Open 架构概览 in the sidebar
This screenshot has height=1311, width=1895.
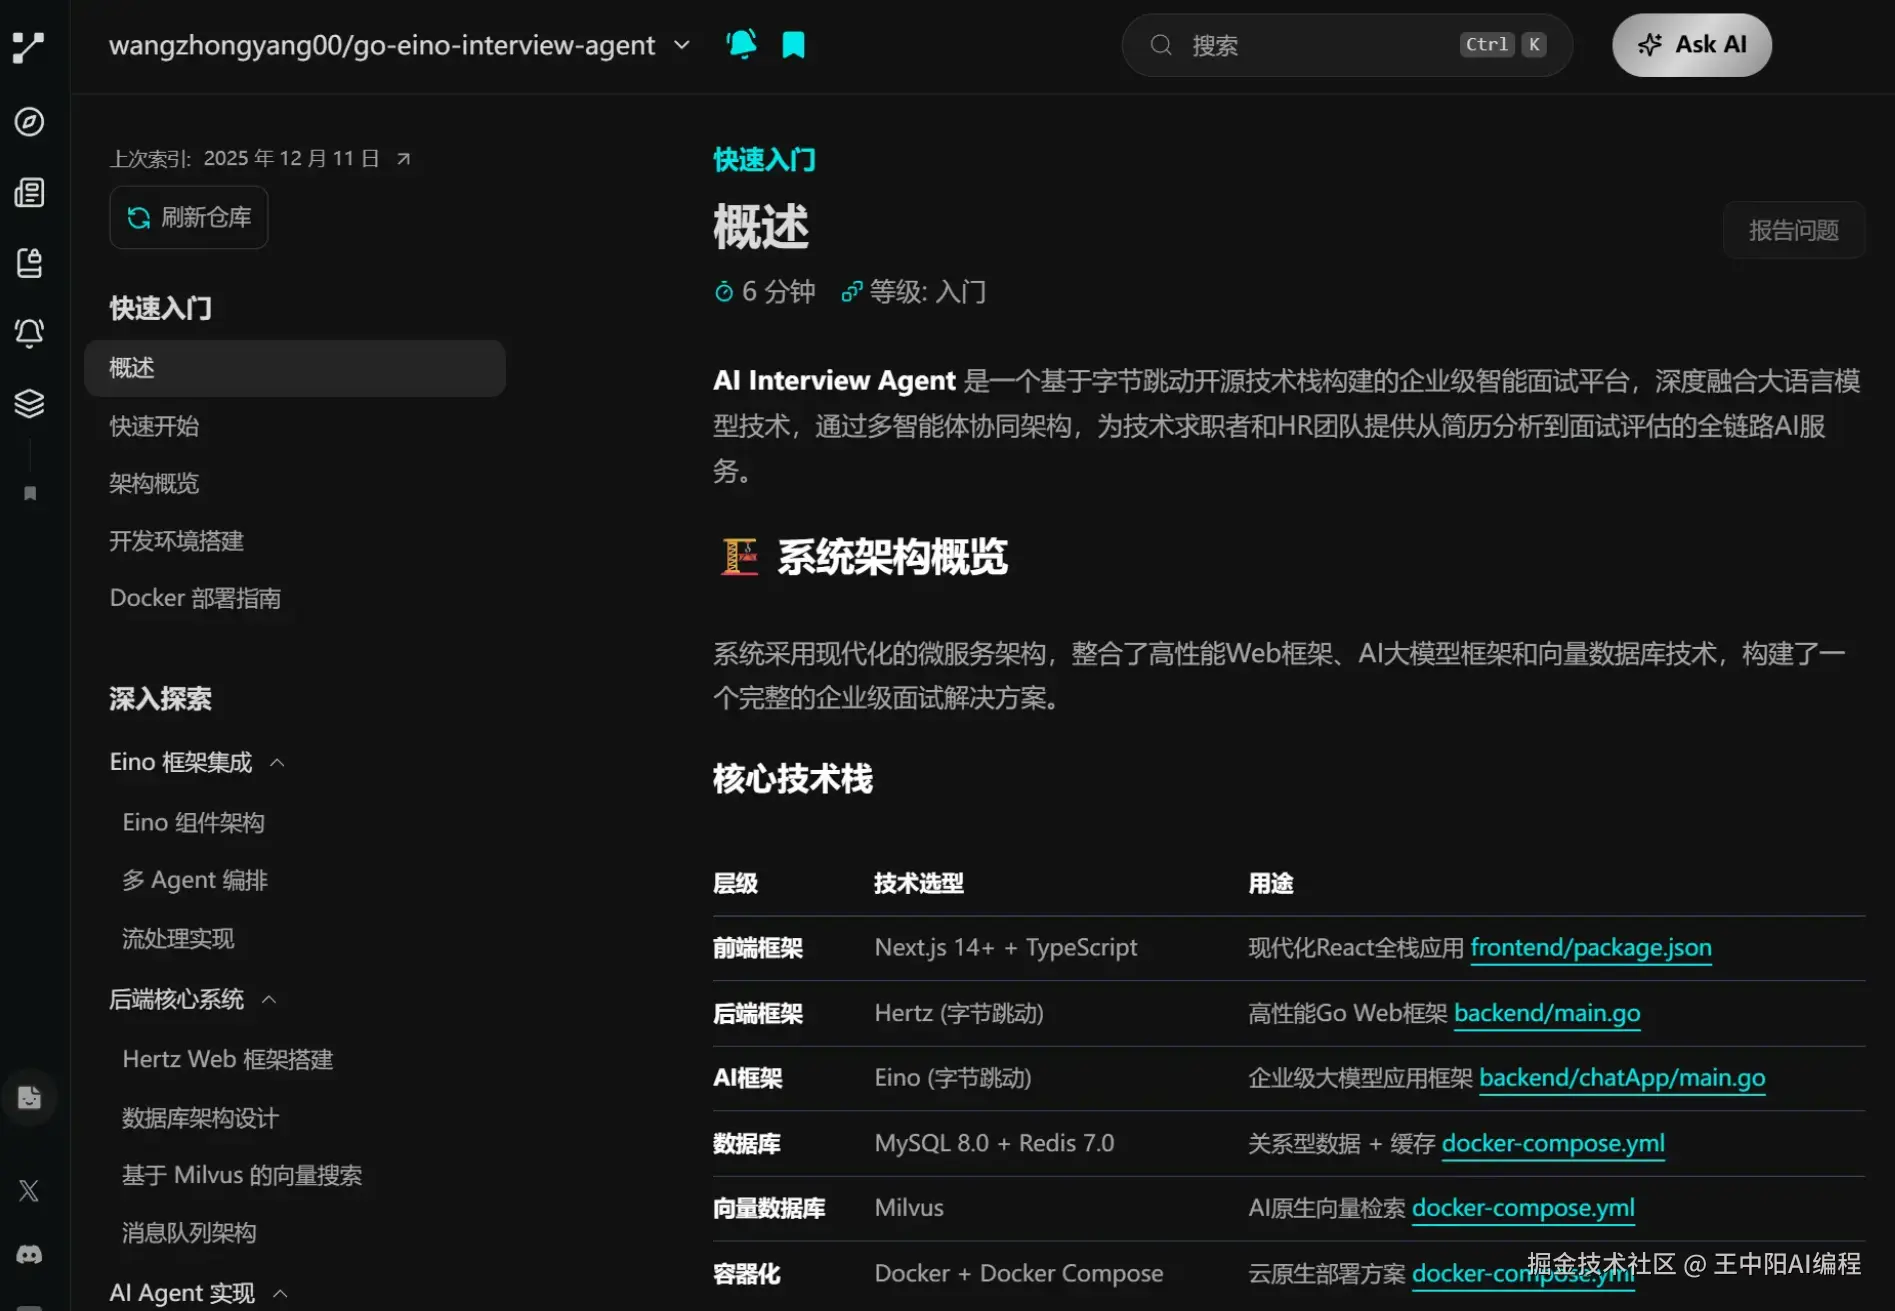(x=154, y=484)
